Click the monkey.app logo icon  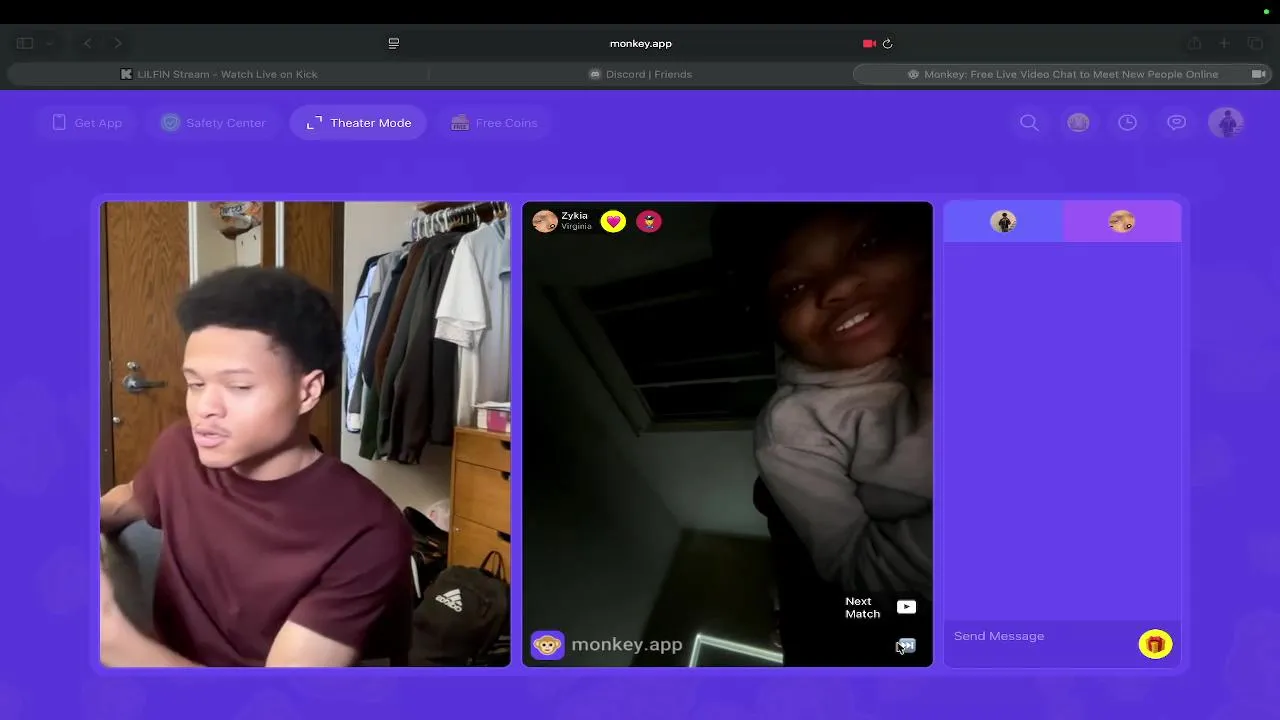pyautogui.click(x=547, y=645)
